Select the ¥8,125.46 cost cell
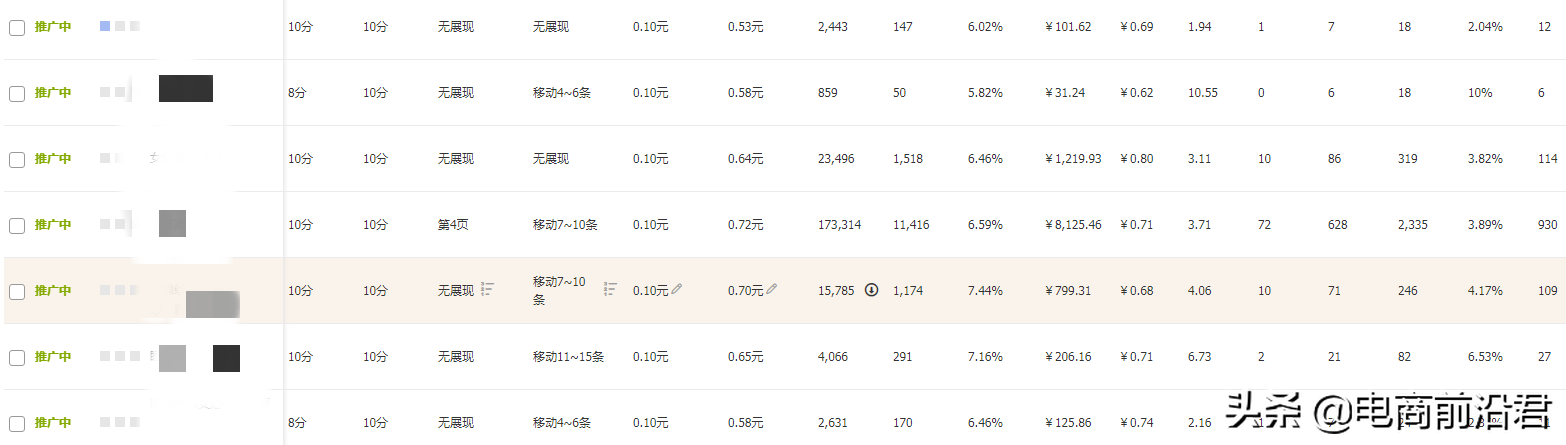This screenshot has width=1566, height=445. 1072,225
